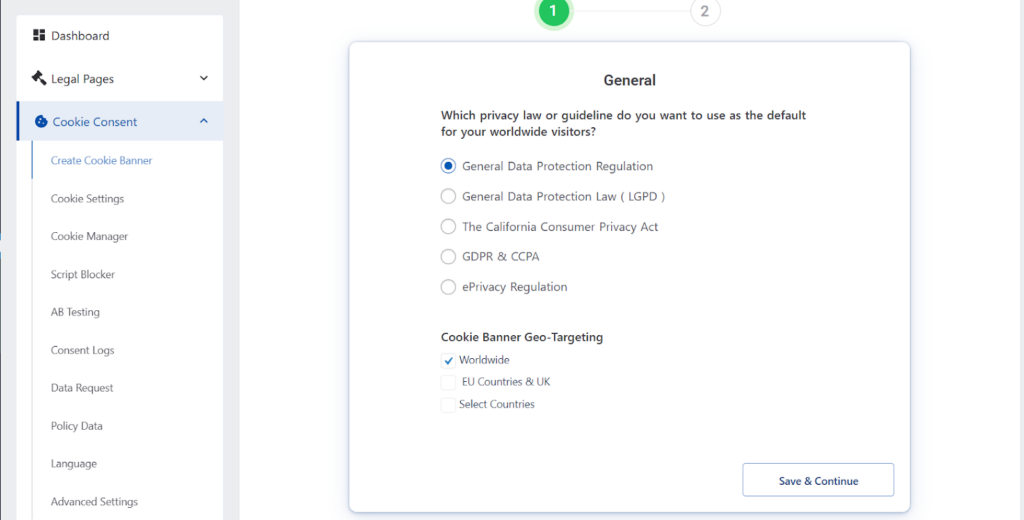This screenshot has height=520, width=1024.
Task: Go to wizard step 1 circle
Action: tap(553, 11)
